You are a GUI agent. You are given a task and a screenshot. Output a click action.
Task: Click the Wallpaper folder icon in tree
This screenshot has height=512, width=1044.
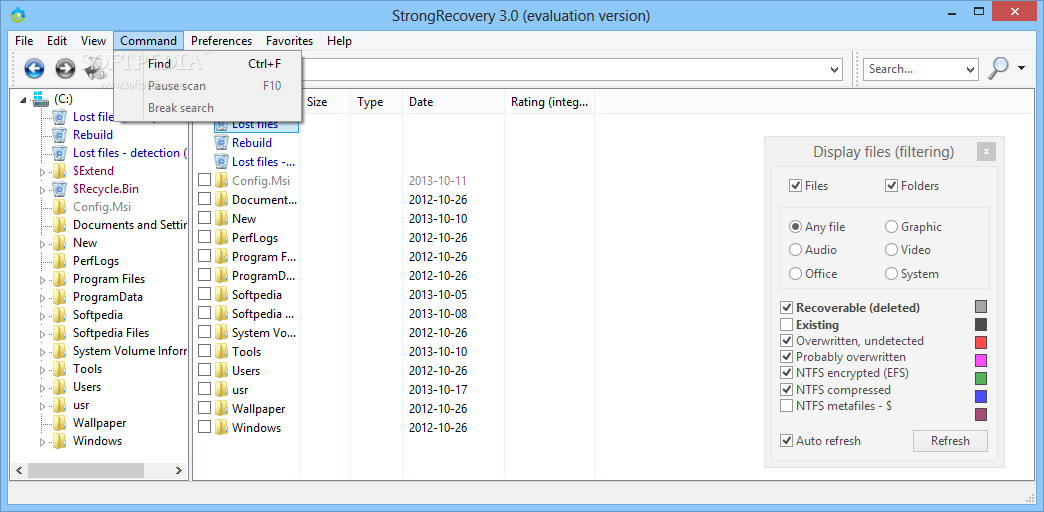coord(59,422)
